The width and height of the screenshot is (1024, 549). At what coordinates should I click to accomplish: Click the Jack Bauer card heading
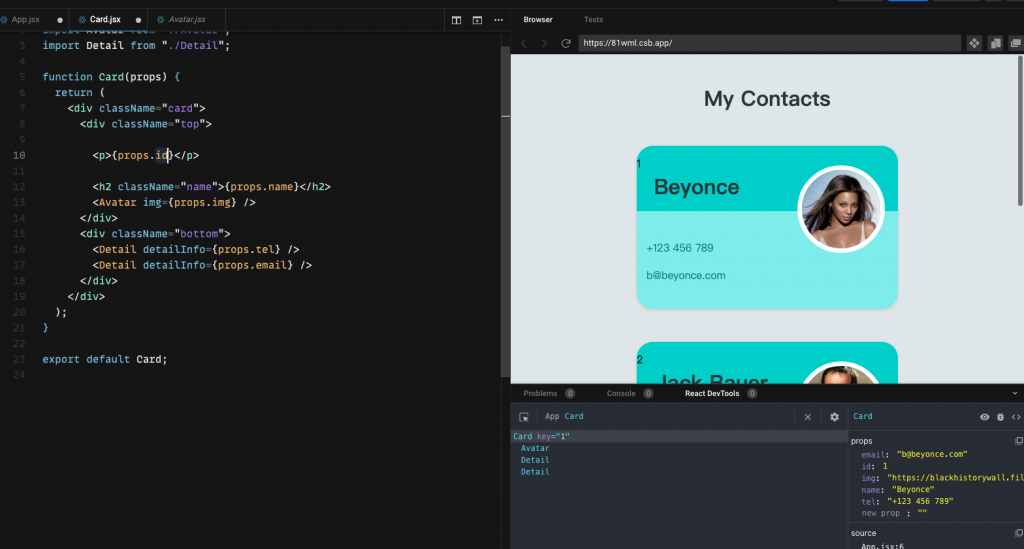coord(713,378)
